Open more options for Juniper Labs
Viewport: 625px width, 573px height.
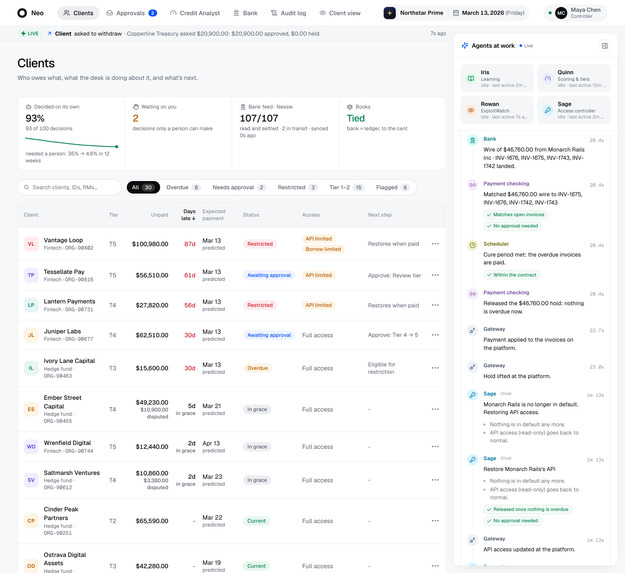(x=435, y=335)
